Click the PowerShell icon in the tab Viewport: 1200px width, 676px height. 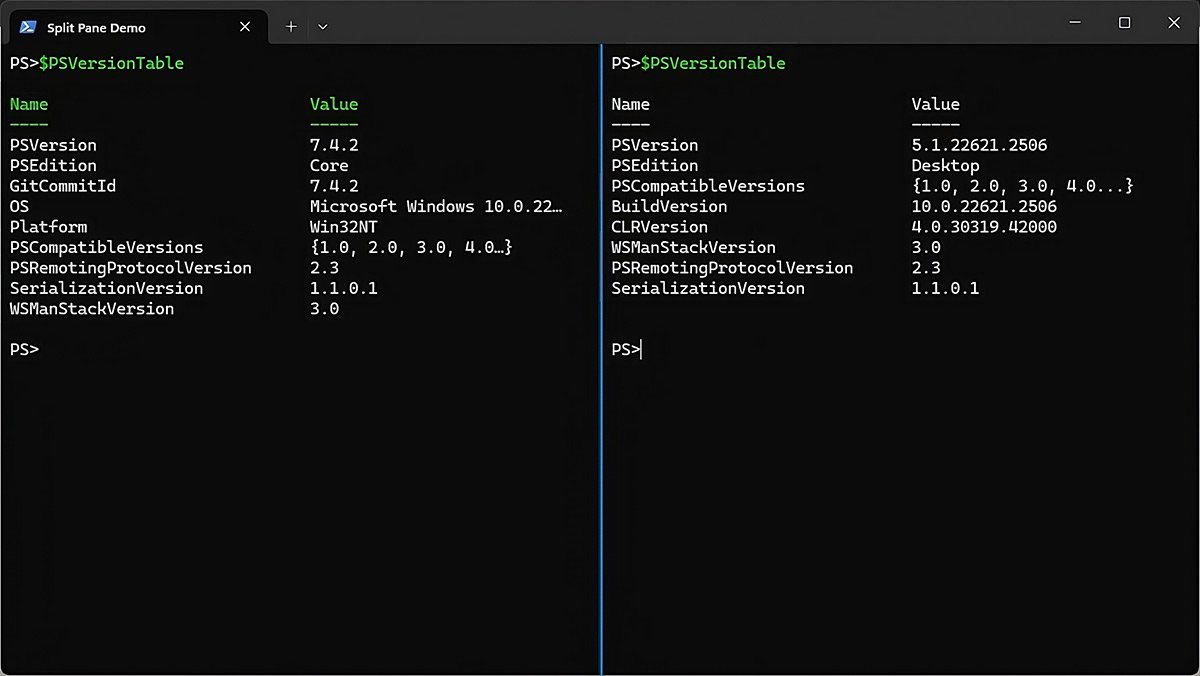click(x=28, y=27)
